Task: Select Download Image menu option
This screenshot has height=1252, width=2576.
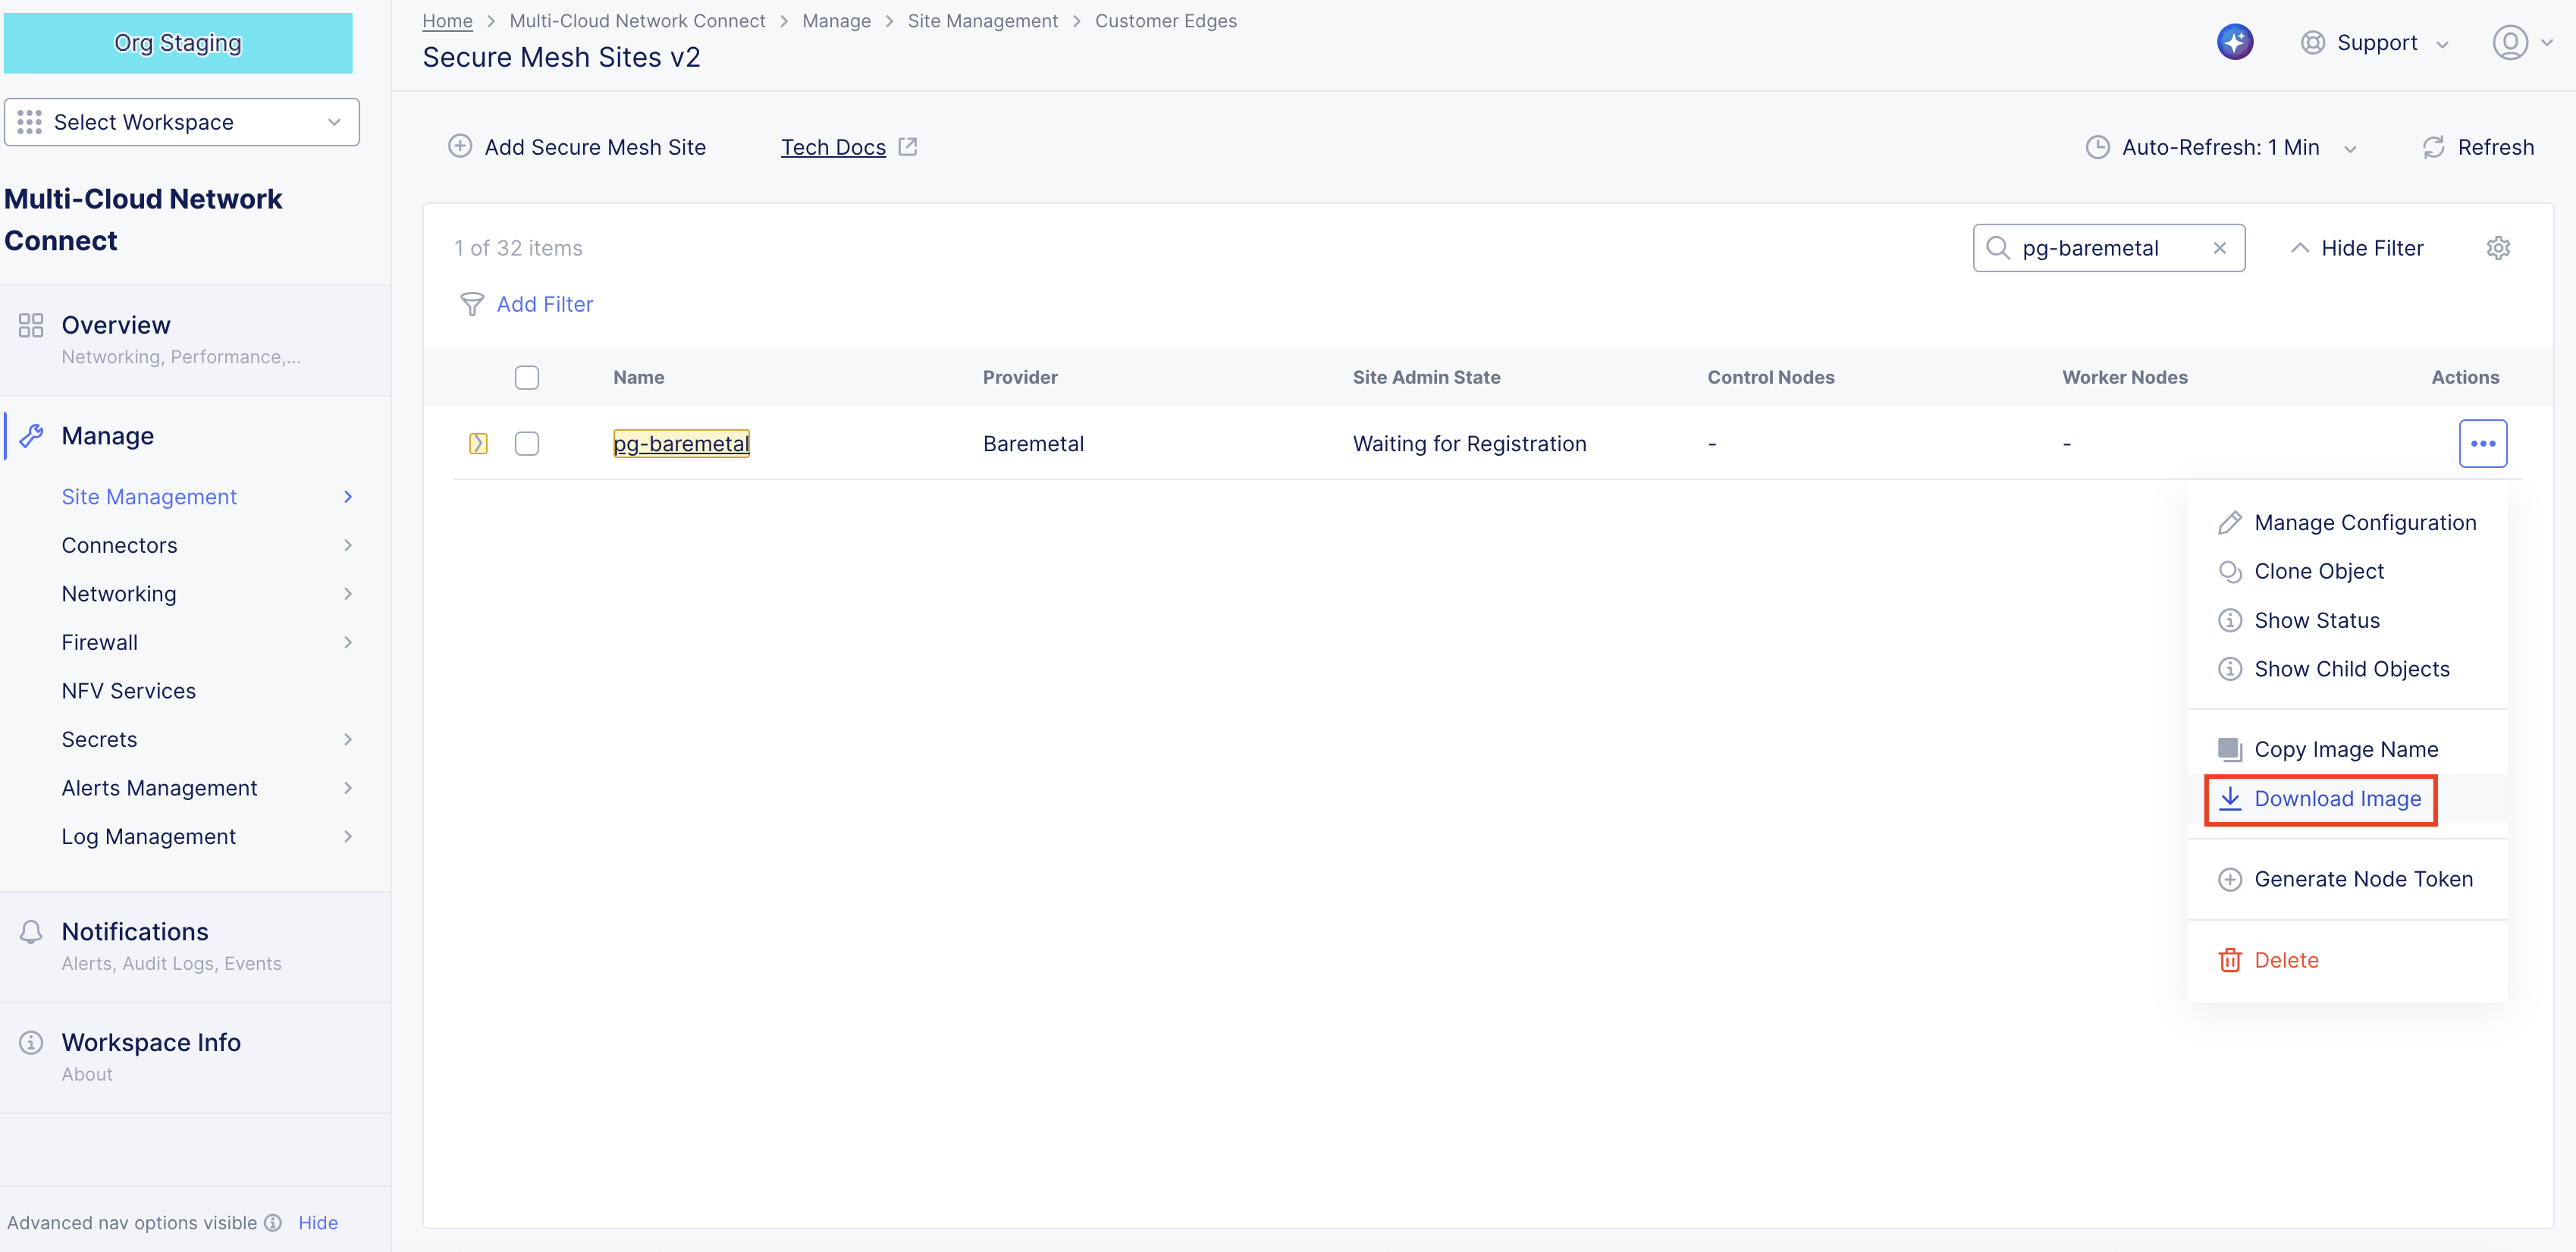Action: pos(2336,798)
